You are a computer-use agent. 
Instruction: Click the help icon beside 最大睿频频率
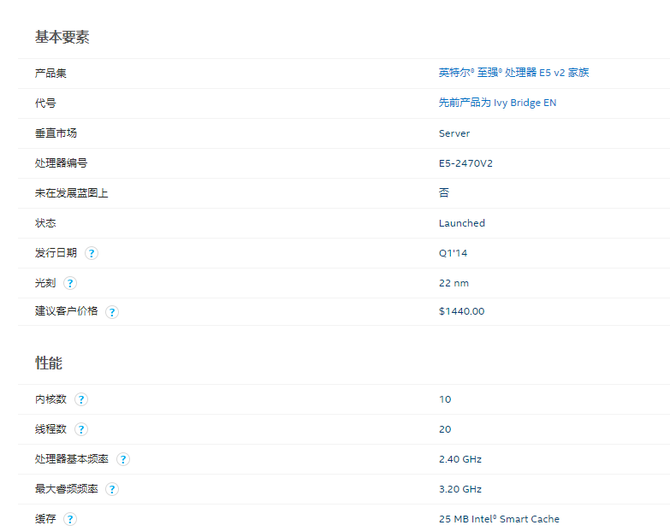pyautogui.click(x=112, y=489)
